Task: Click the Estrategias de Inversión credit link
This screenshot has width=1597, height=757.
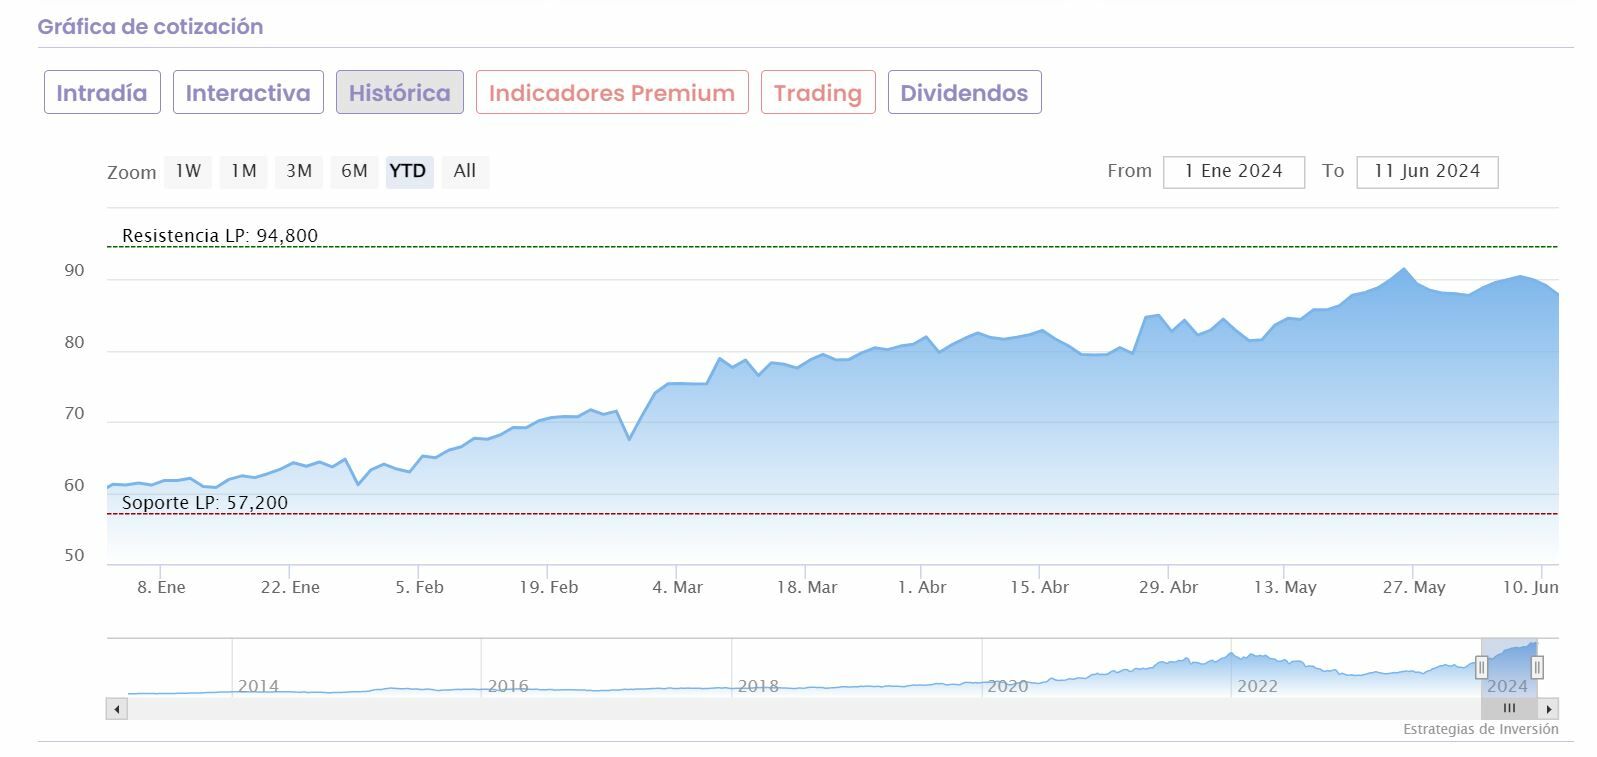Action: 1480,729
